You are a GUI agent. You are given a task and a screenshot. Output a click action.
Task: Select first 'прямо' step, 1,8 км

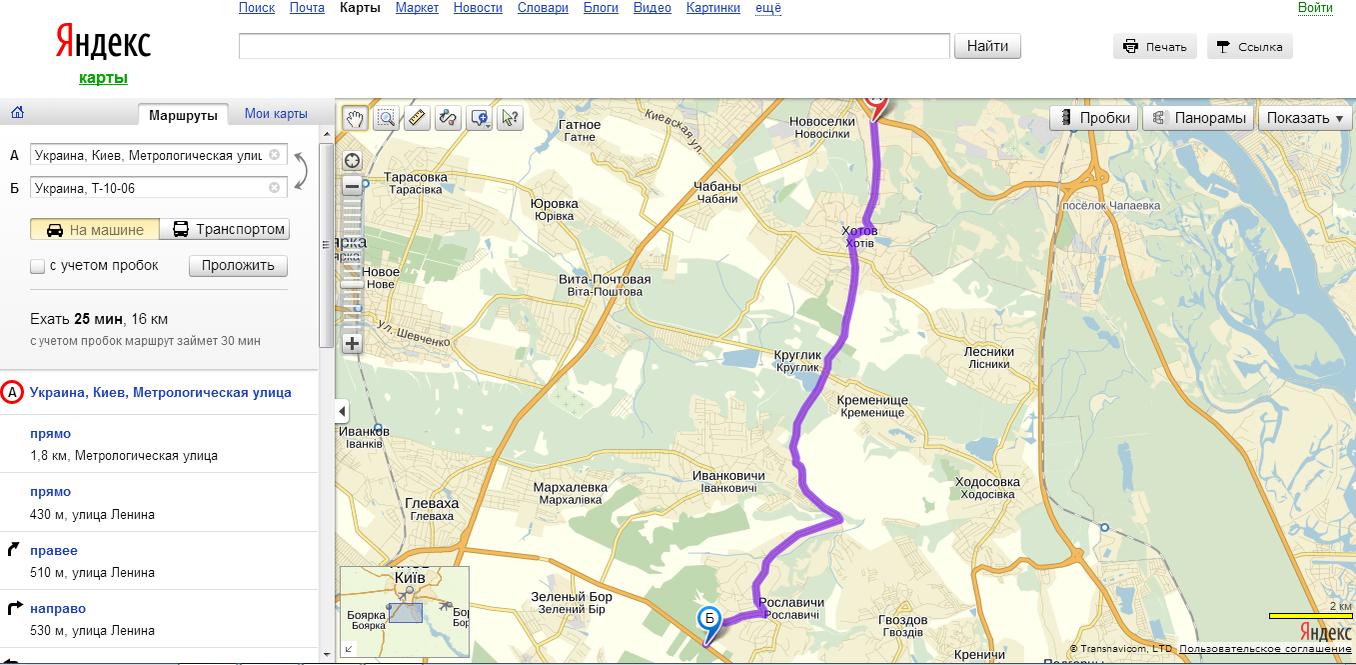tap(160, 445)
